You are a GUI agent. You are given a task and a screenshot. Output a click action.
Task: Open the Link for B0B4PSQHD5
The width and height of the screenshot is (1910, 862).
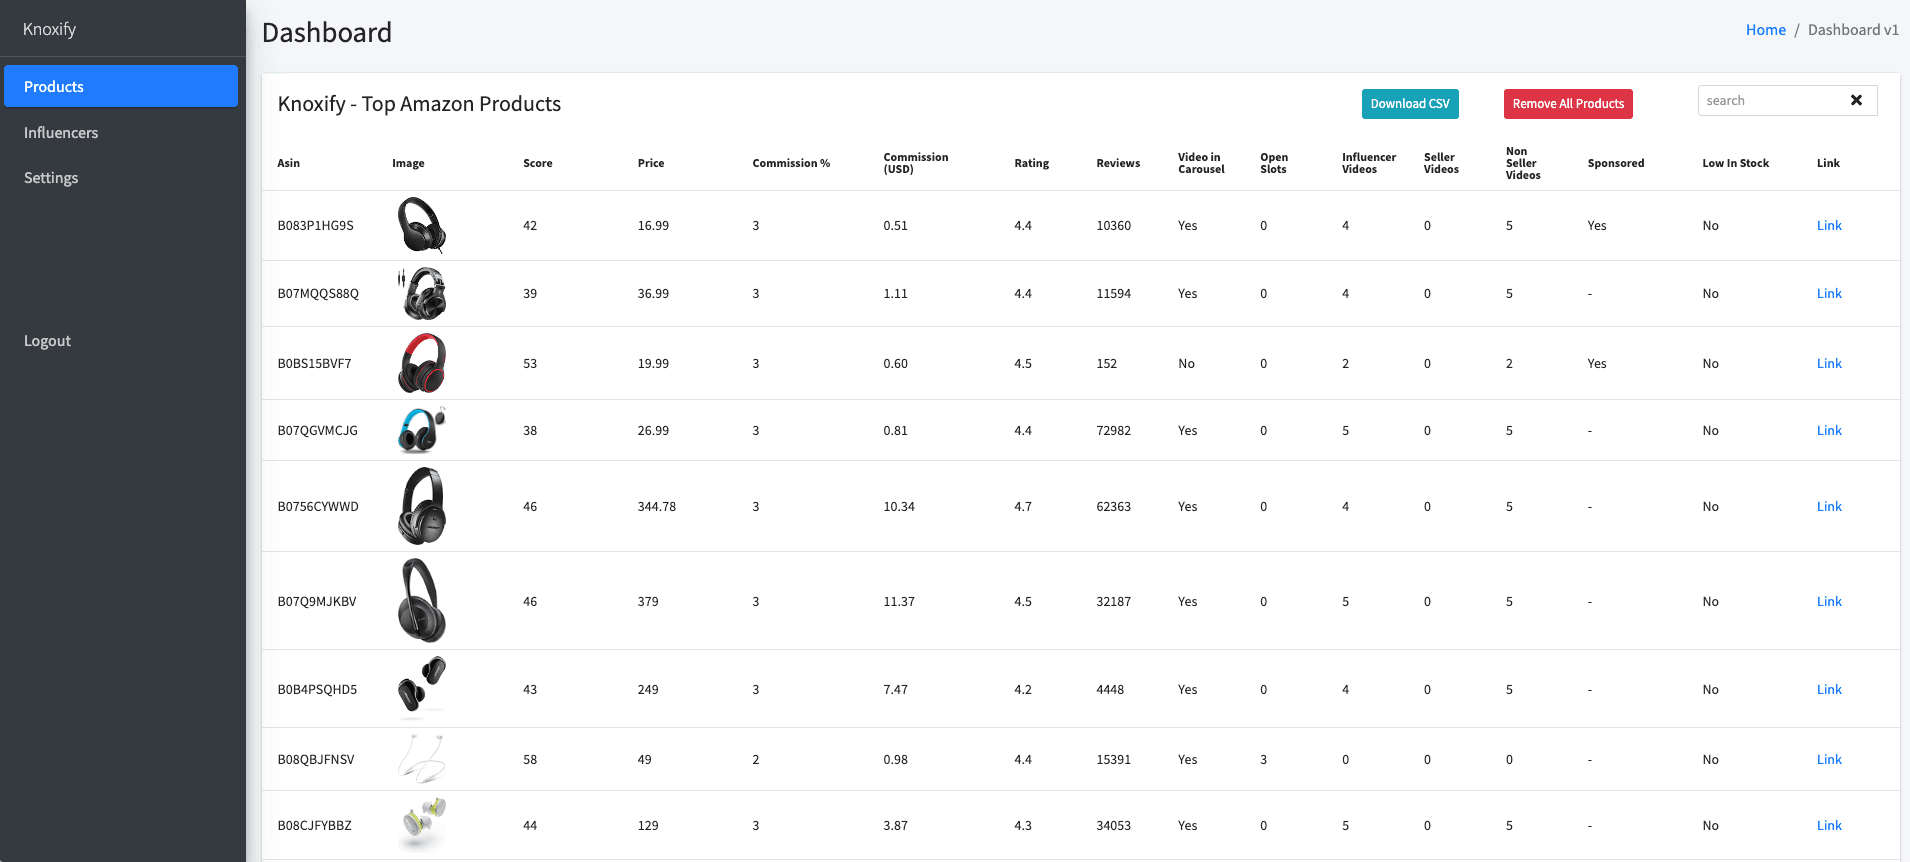[x=1829, y=689]
